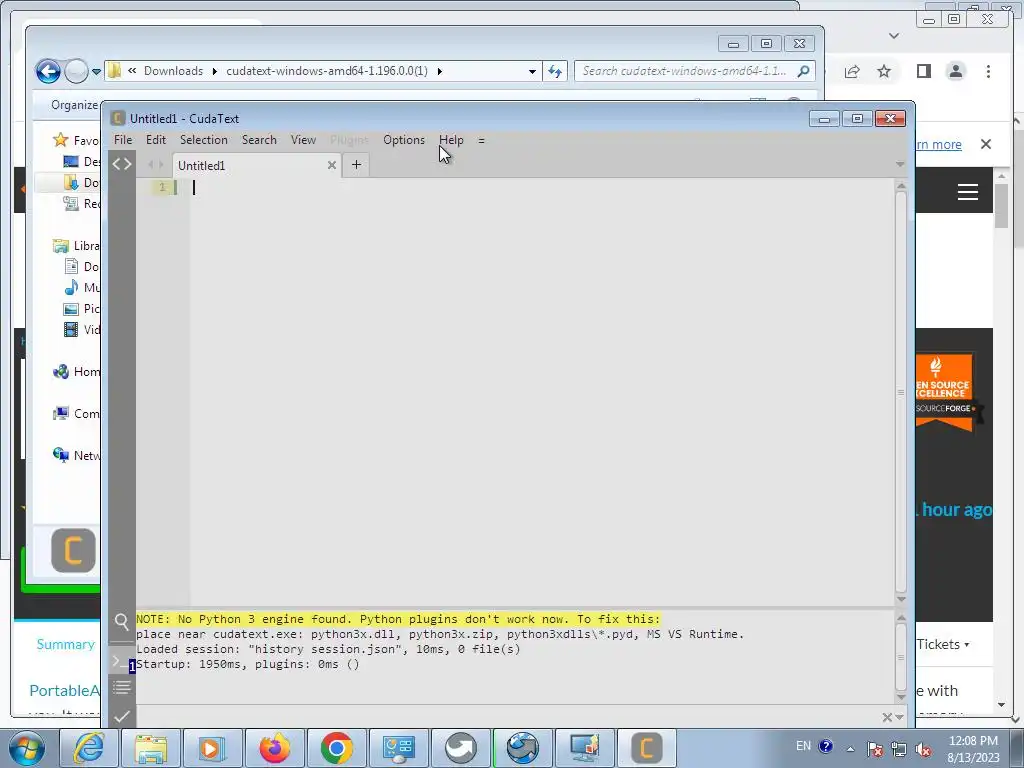
Task: Click the muted volume tray icon
Action: 923,749
